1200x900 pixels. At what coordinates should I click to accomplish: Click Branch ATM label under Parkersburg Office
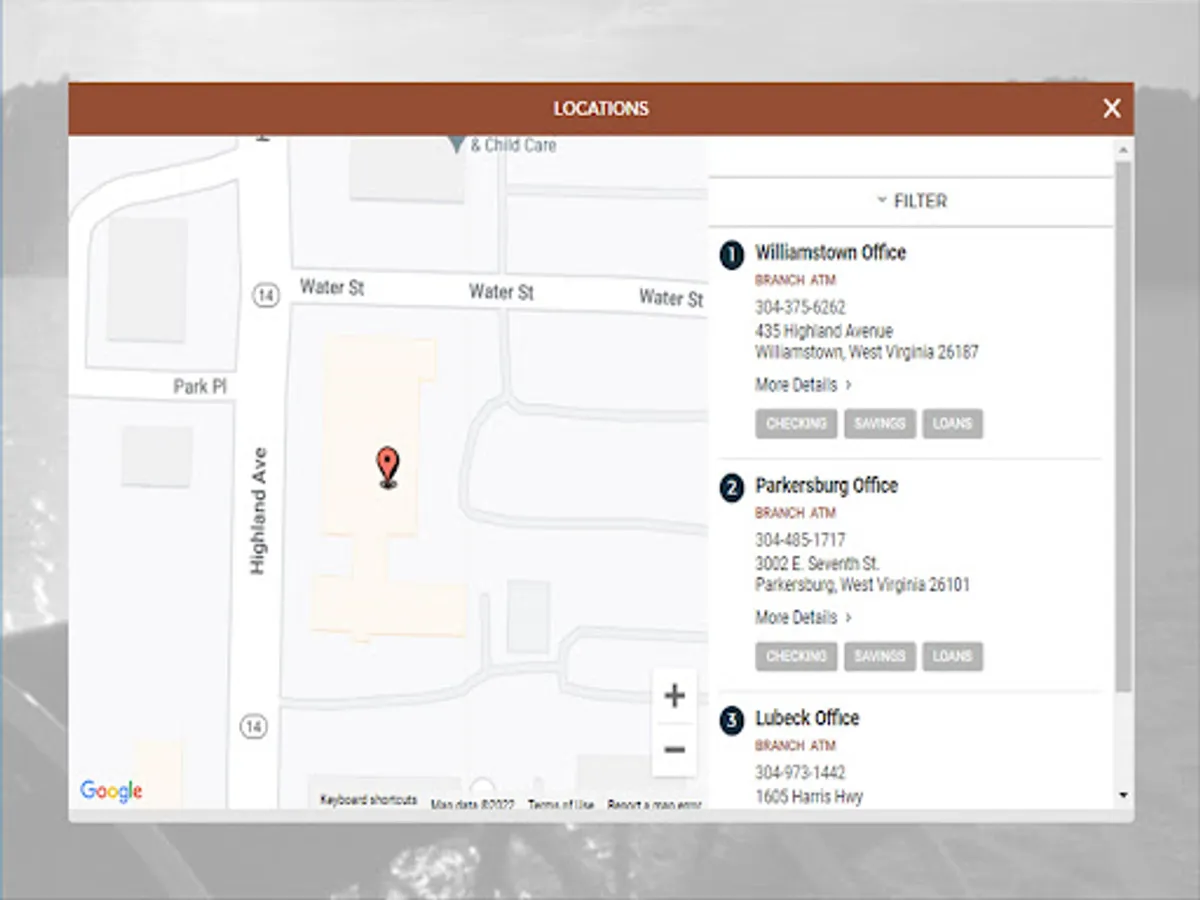[x=795, y=514]
